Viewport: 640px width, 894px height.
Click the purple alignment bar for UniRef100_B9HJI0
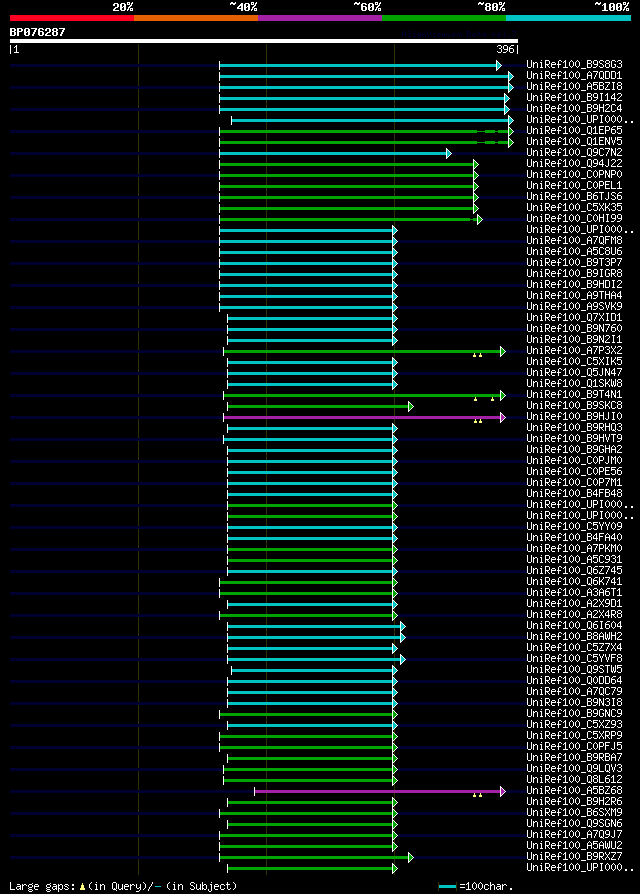[x=364, y=417]
